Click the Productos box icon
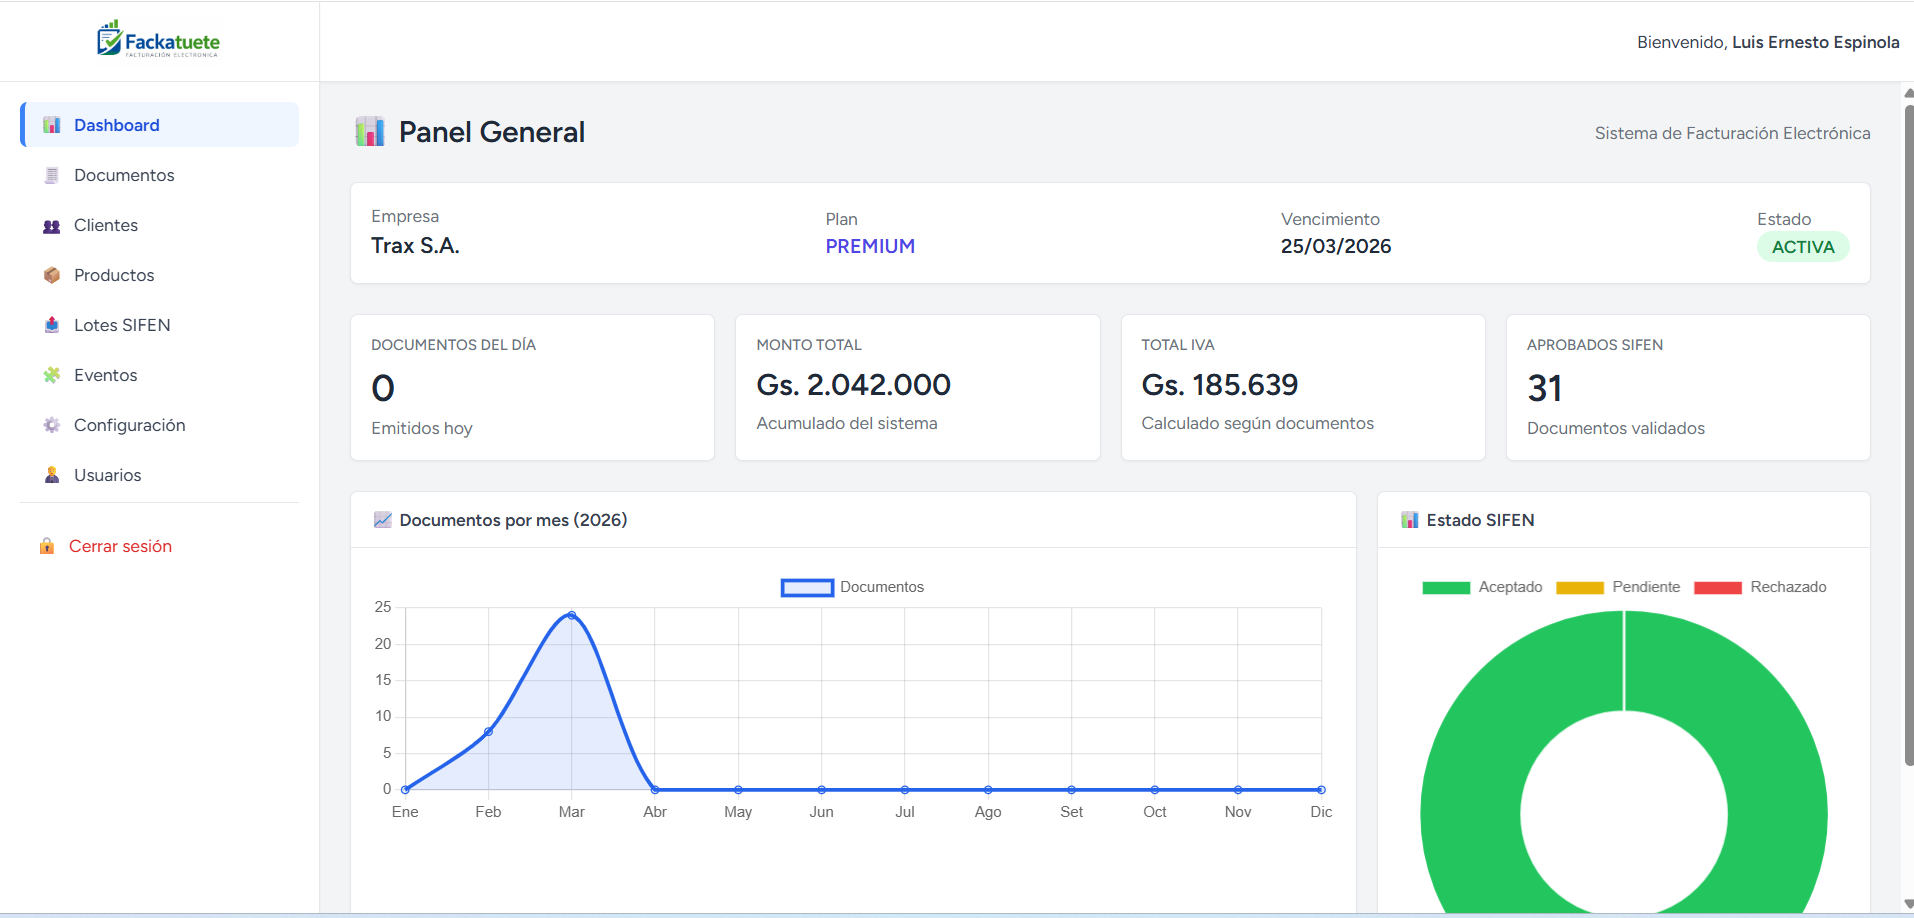Screen dimensions: 1914x918 tap(52, 275)
